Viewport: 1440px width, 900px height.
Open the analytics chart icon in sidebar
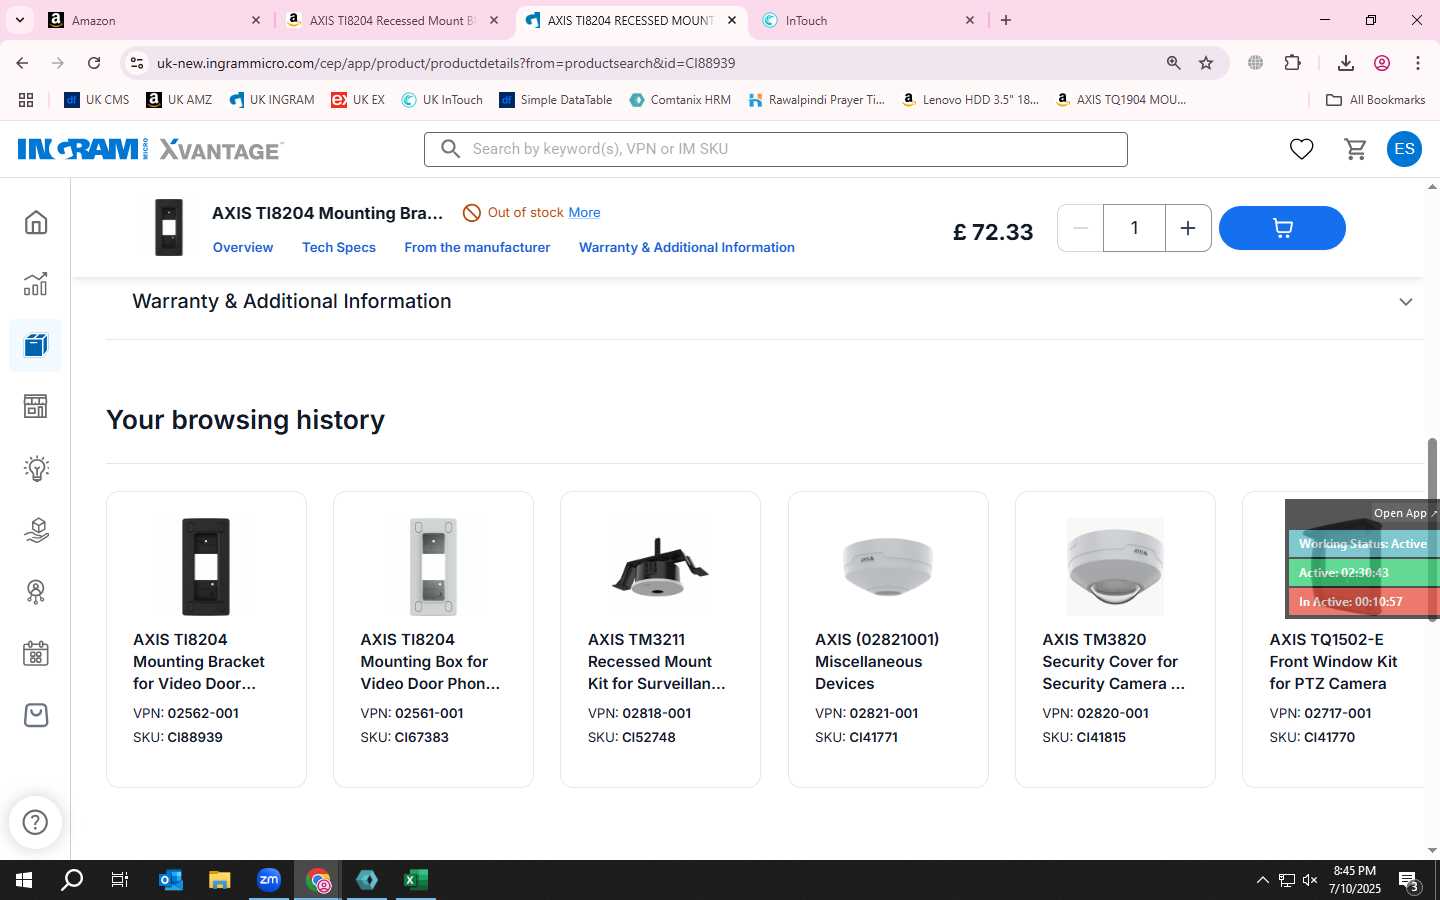[x=36, y=284]
